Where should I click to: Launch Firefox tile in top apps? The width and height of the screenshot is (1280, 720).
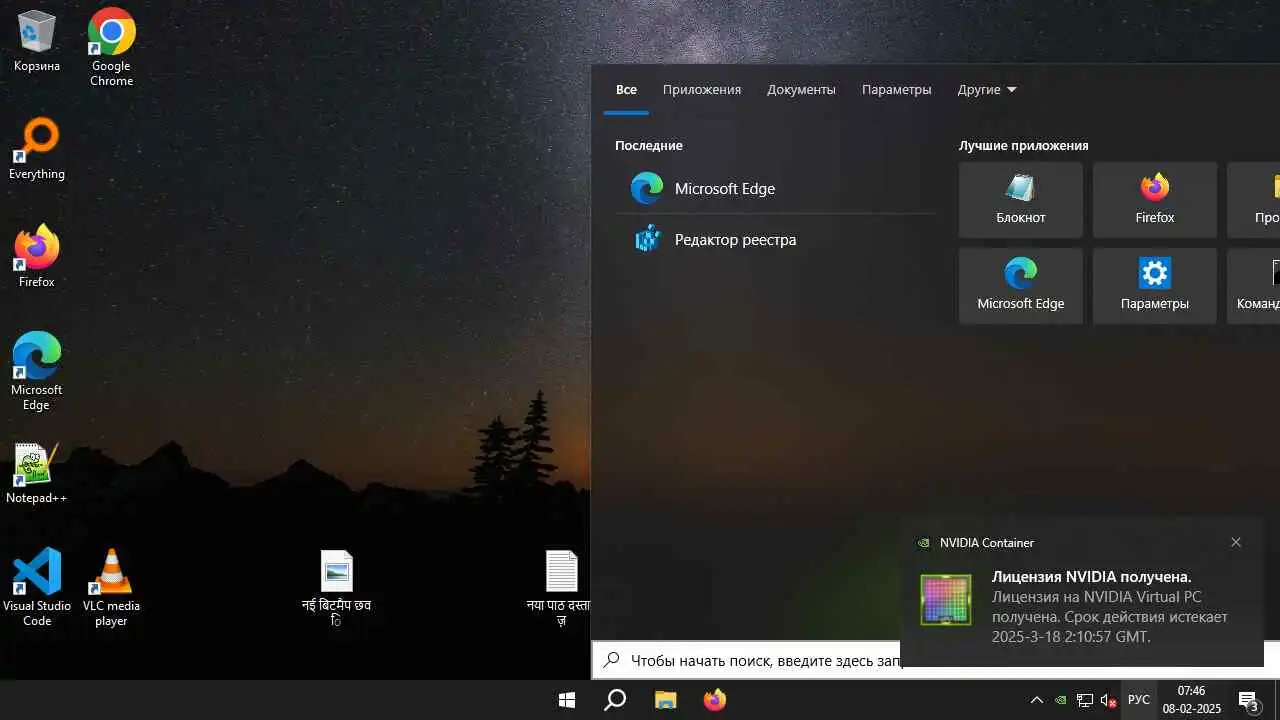coord(1155,200)
